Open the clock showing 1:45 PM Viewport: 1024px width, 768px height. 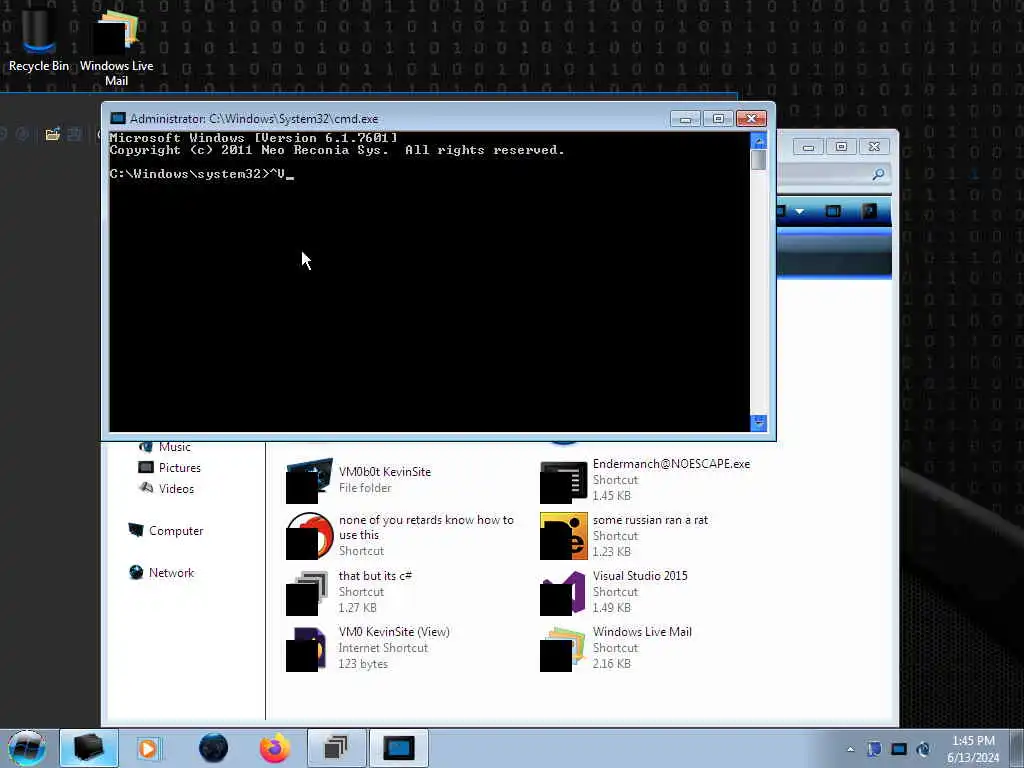[973, 749]
